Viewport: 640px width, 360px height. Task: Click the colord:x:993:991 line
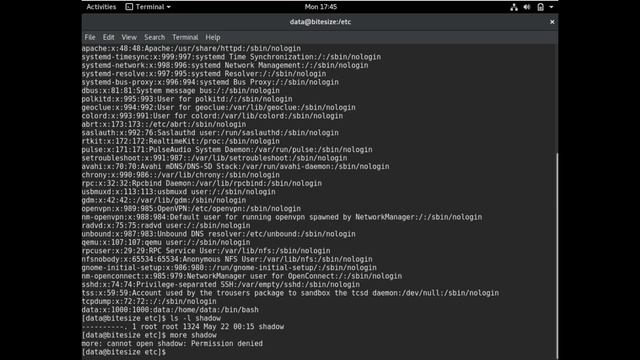click(x=212, y=116)
